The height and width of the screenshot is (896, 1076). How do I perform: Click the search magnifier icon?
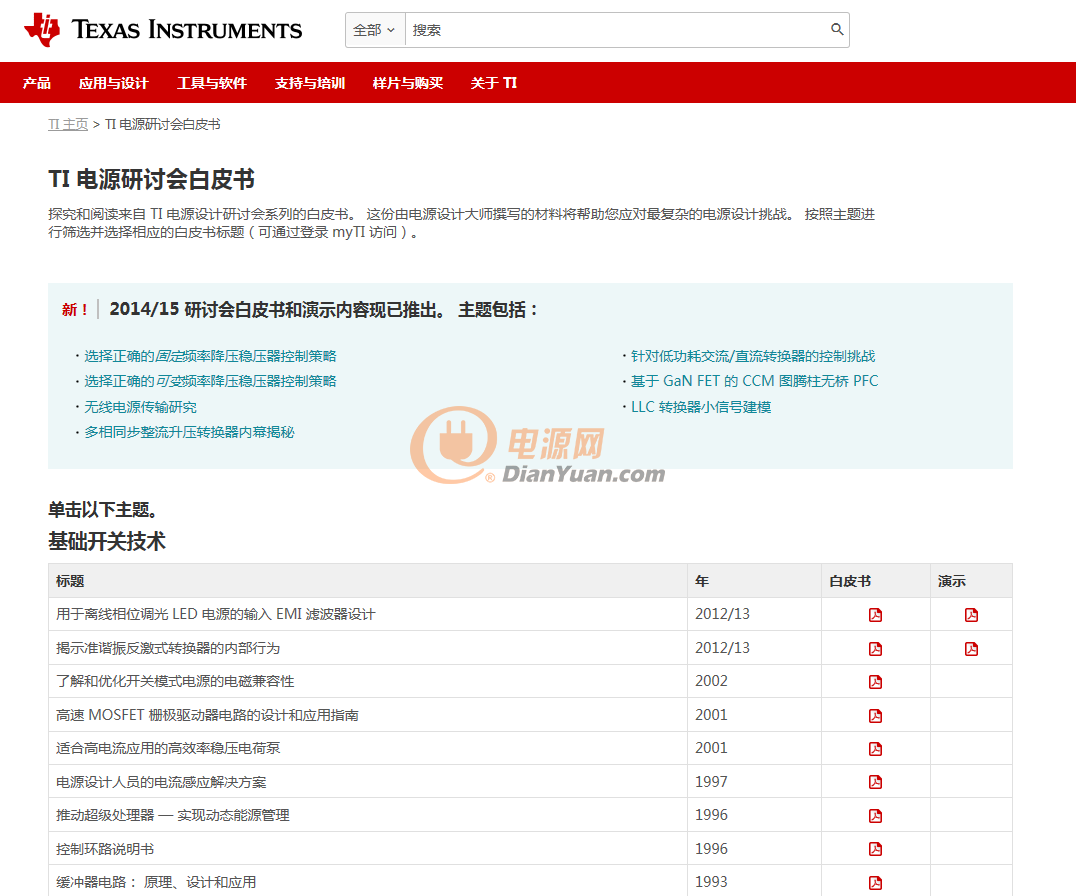pyautogui.click(x=837, y=30)
